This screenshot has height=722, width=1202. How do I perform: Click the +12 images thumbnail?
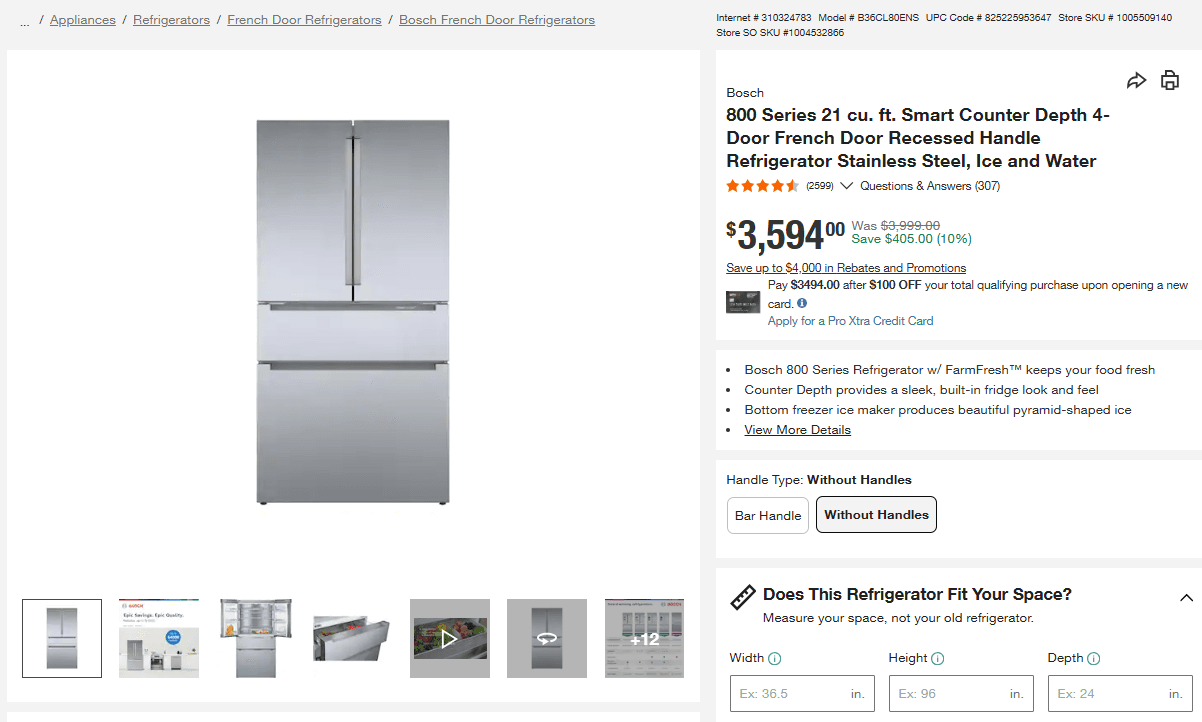(644, 638)
